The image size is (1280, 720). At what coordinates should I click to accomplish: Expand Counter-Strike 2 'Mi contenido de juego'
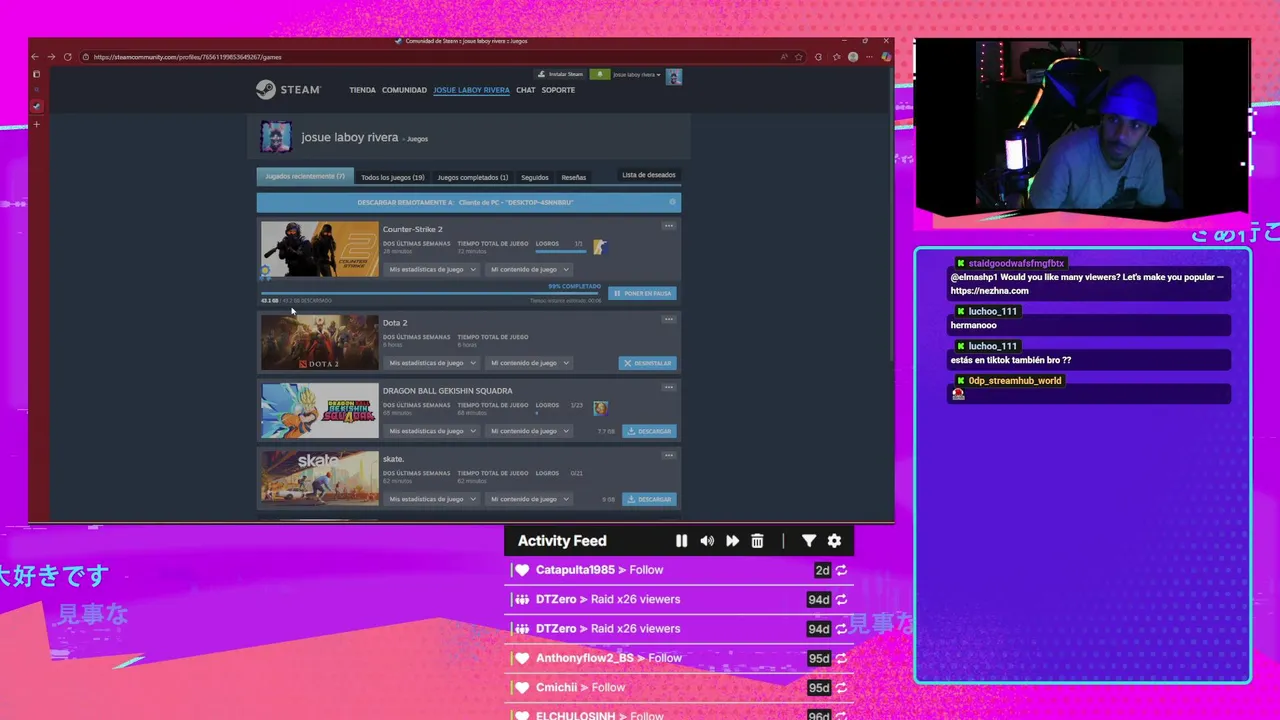529,269
